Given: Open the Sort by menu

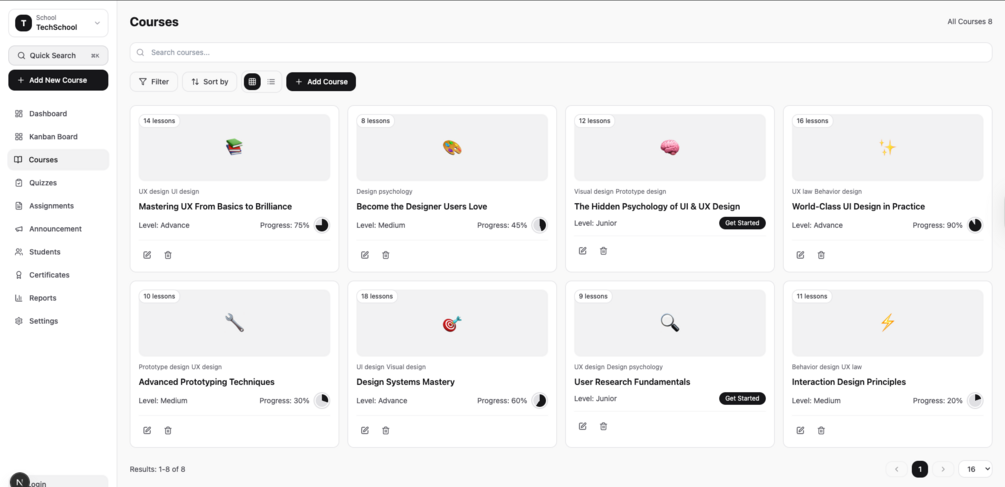Looking at the screenshot, I should [x=210, y=81].
